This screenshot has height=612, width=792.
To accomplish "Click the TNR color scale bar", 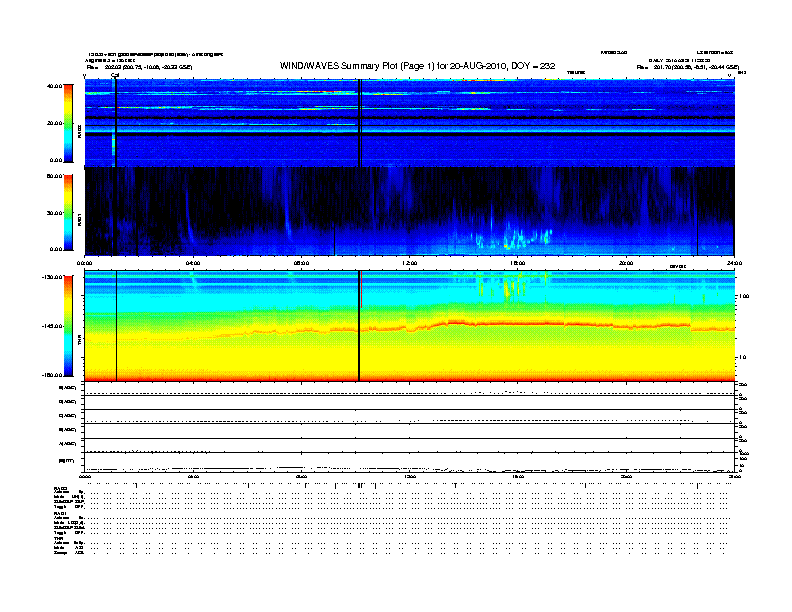I will [69, 326].
